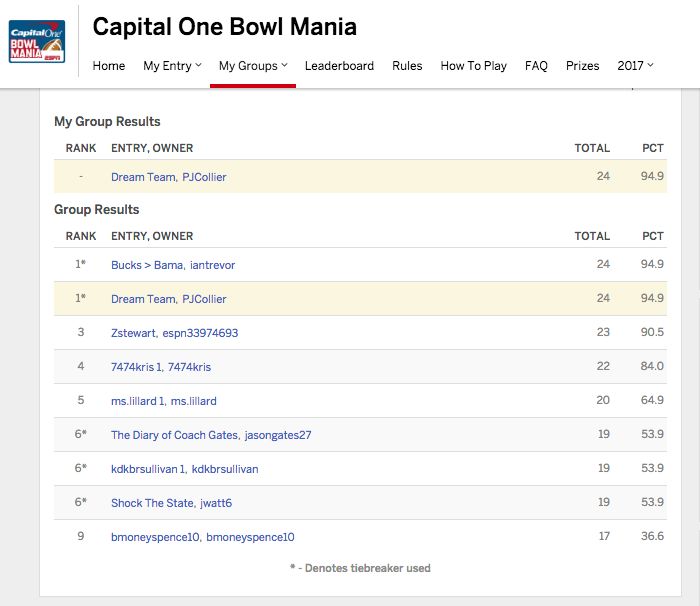Expand the My Groups dropdown menu
700x606 pixels.
click(x=253, y=66)
